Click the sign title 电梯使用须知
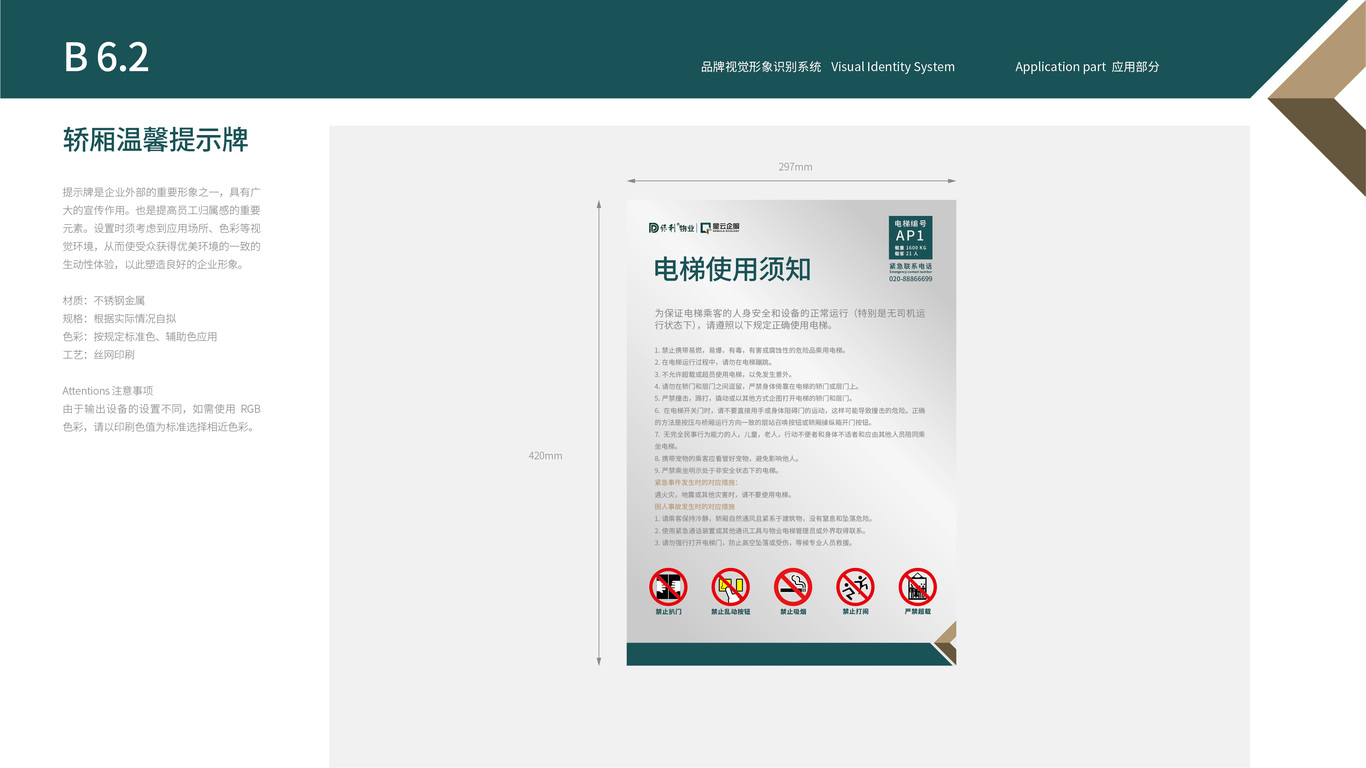 (x=732, y=269)
